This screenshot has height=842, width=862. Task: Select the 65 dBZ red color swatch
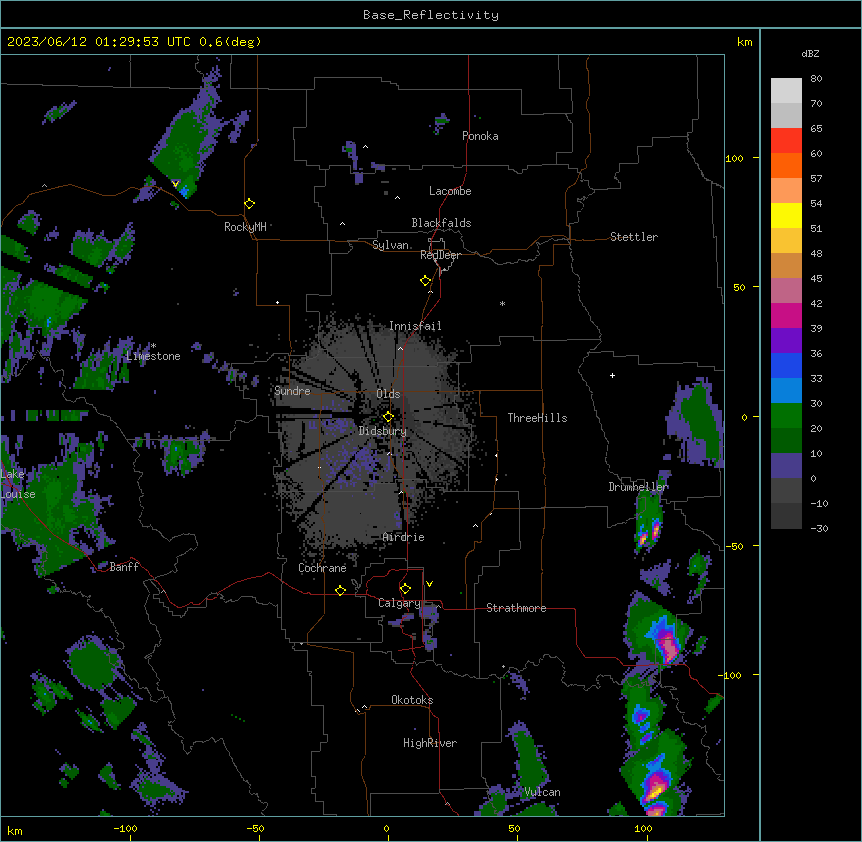786,140
